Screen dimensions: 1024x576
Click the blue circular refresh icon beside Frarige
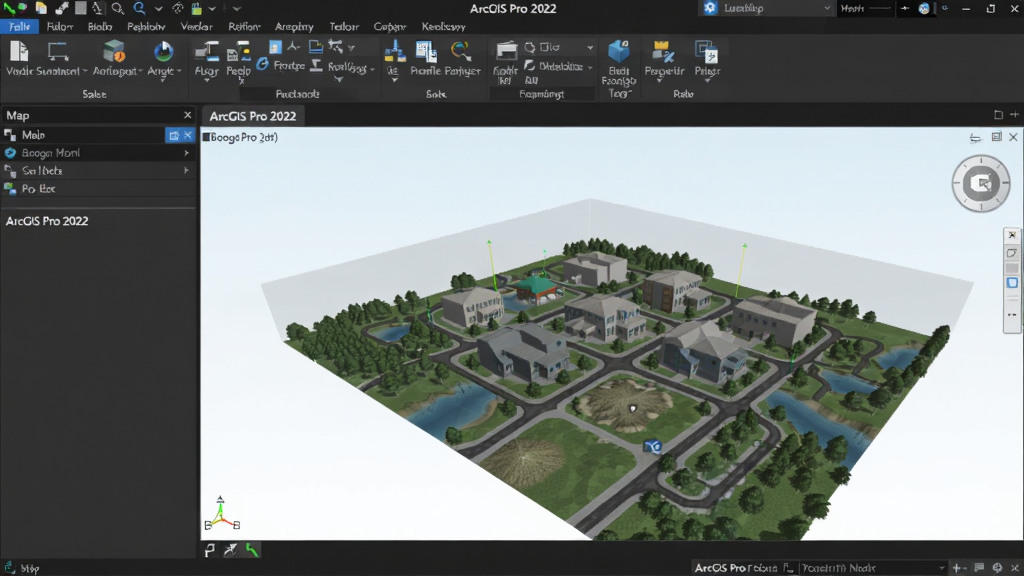[263, 65]
